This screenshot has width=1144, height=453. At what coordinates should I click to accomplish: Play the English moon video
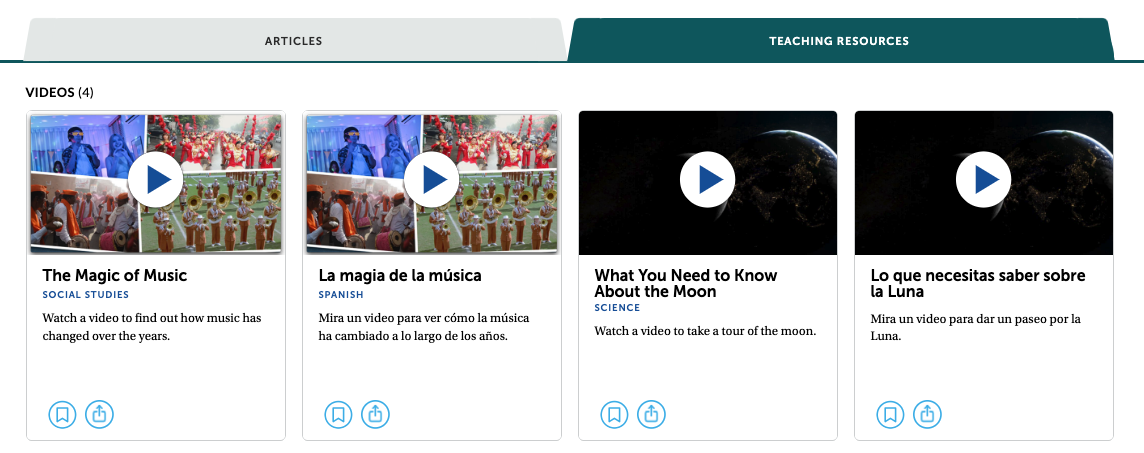708,180
